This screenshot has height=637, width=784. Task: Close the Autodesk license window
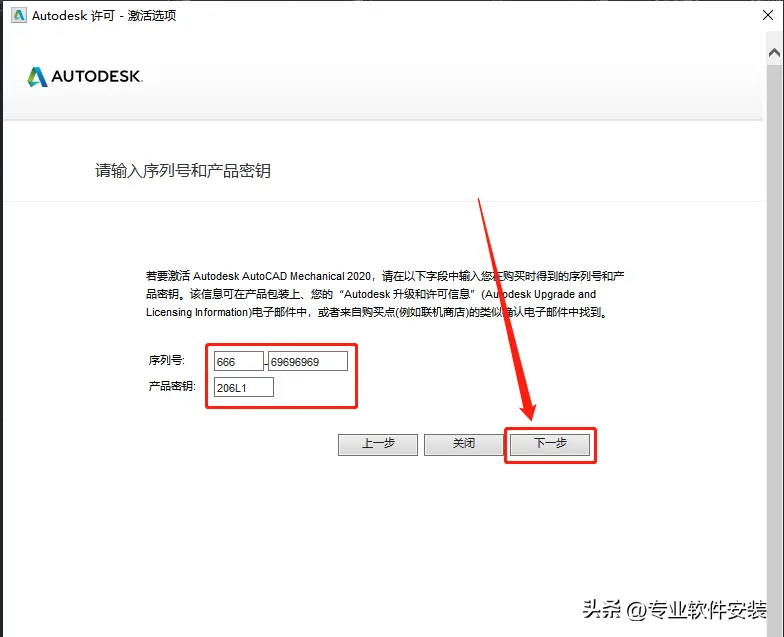[x=768, y=15]
